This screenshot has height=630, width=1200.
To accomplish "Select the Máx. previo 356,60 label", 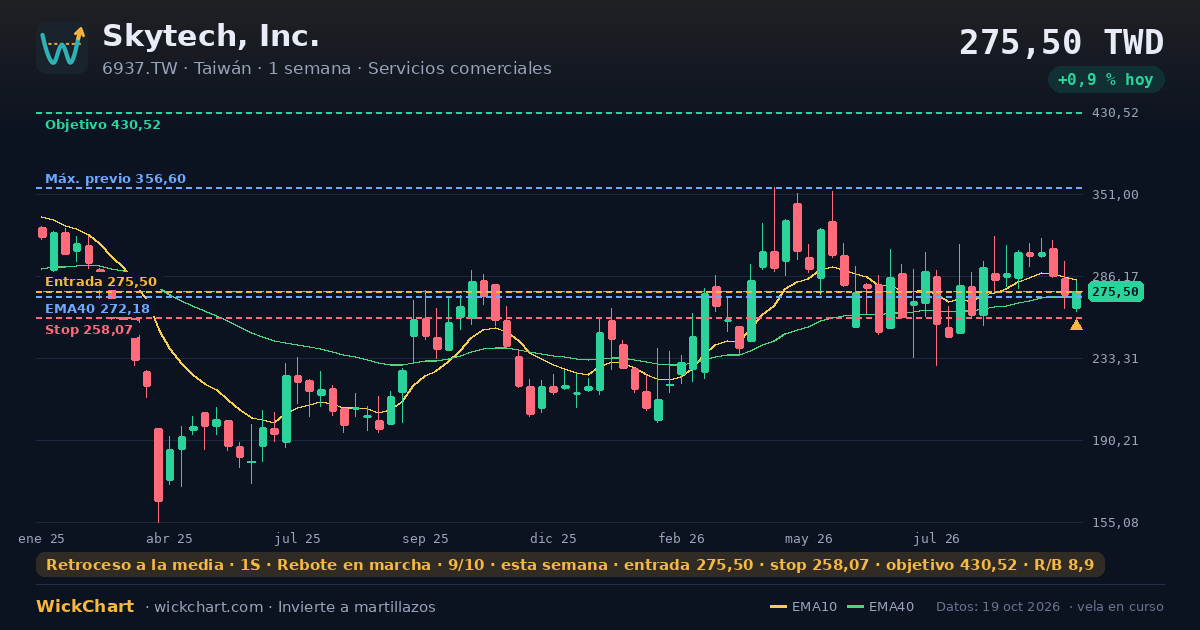I will (x=115, y=179).
